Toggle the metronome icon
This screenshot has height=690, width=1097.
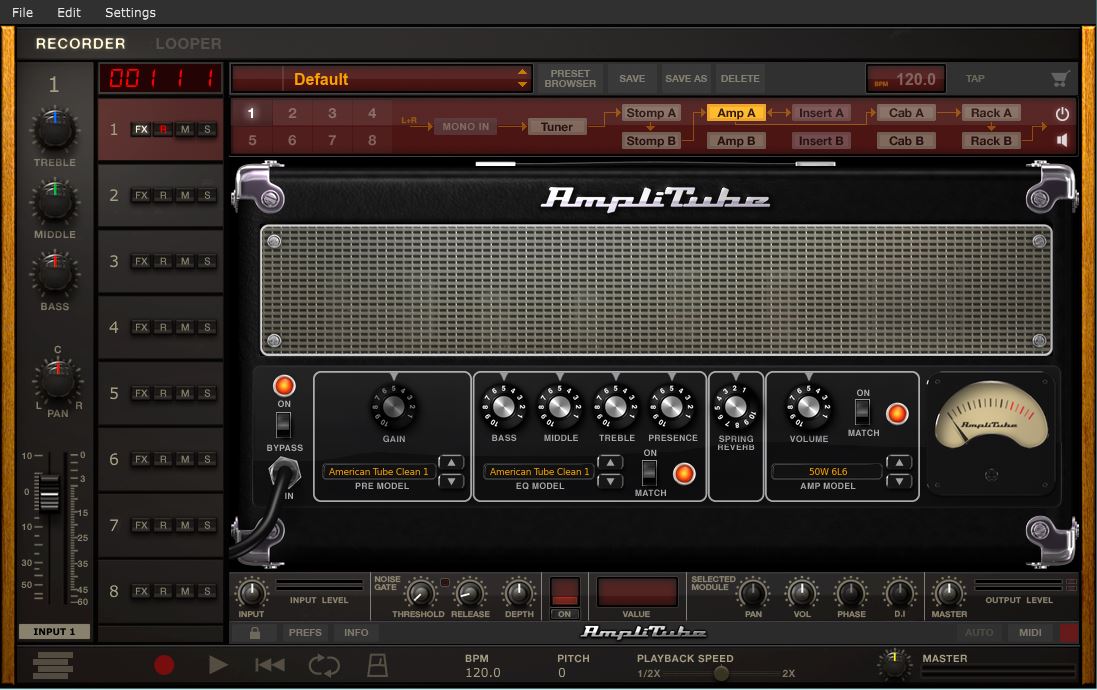pos(378,665)
